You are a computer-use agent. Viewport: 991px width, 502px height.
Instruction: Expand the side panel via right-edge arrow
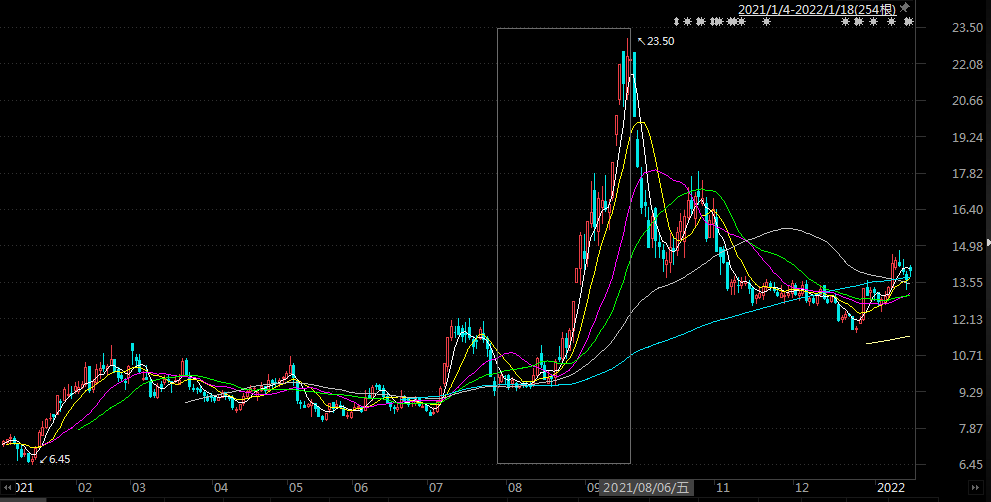coord(987,243)
